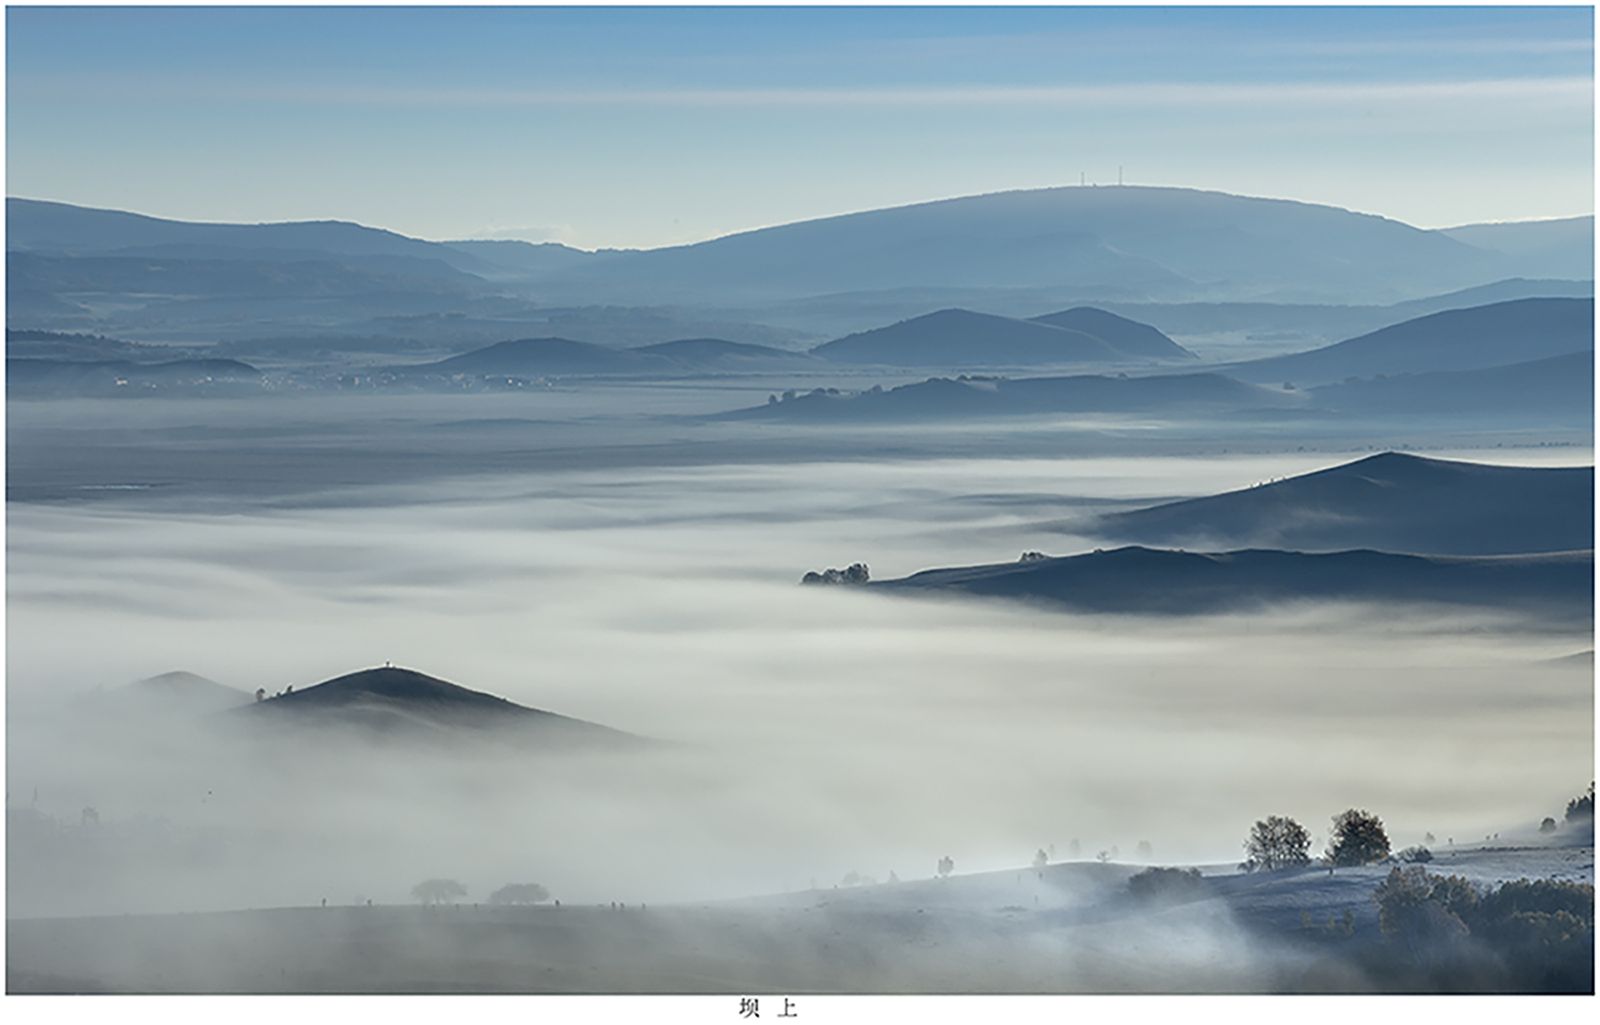Click the dark bush on the frosty foreground slope
This screenshot has height=1025, width=1600.
point(1164,881)
